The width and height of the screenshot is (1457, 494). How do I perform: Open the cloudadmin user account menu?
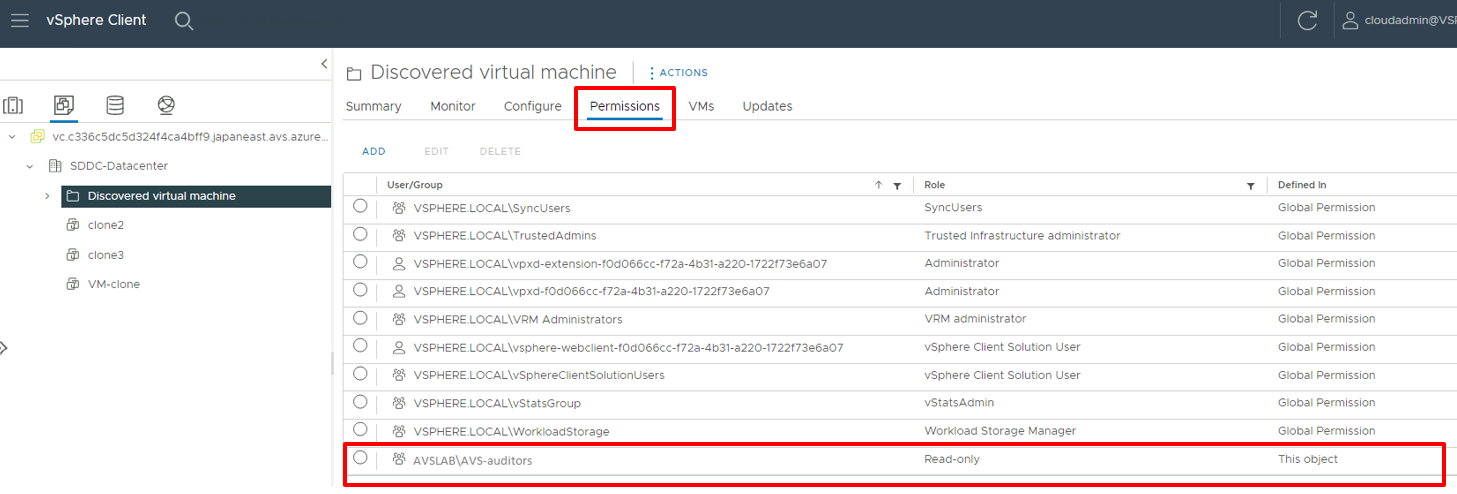point(1399,20)
